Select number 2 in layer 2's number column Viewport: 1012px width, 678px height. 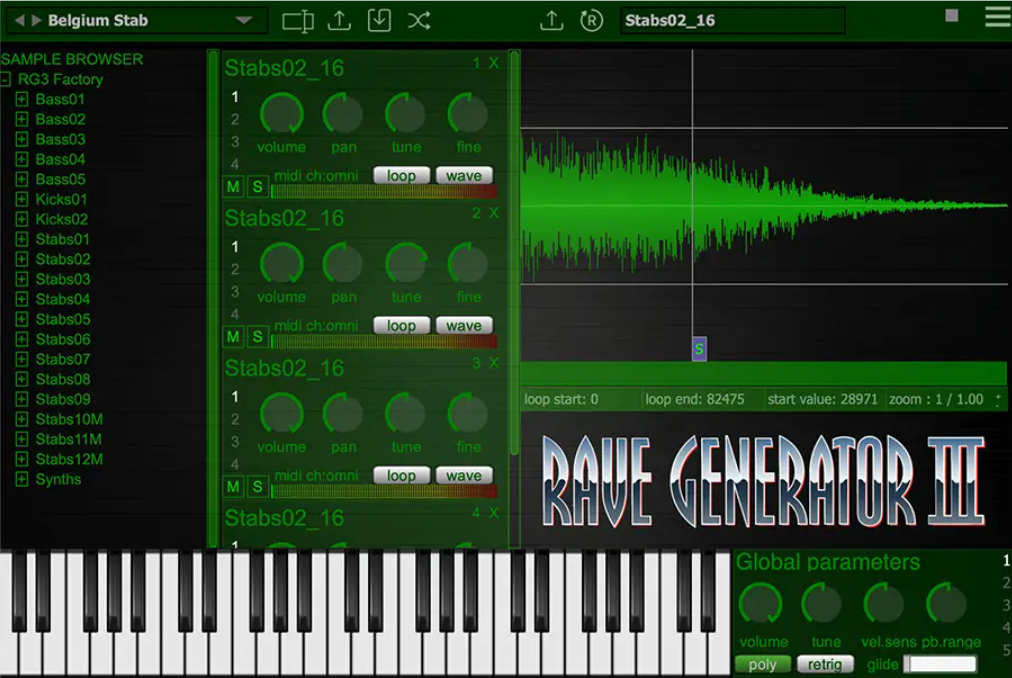click(x=235, y=269)
